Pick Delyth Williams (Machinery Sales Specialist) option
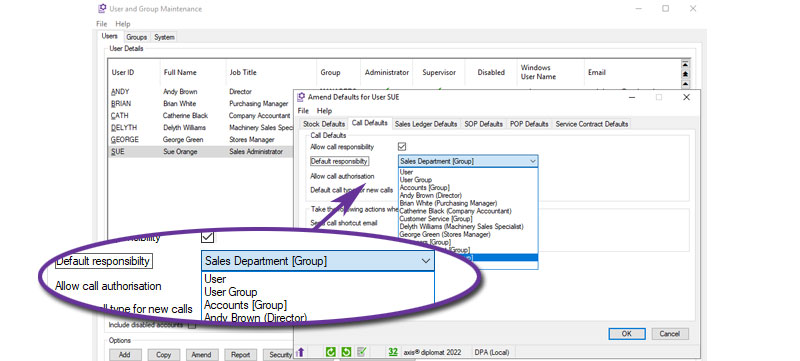The image size is (800, 361). pos(461,226)
